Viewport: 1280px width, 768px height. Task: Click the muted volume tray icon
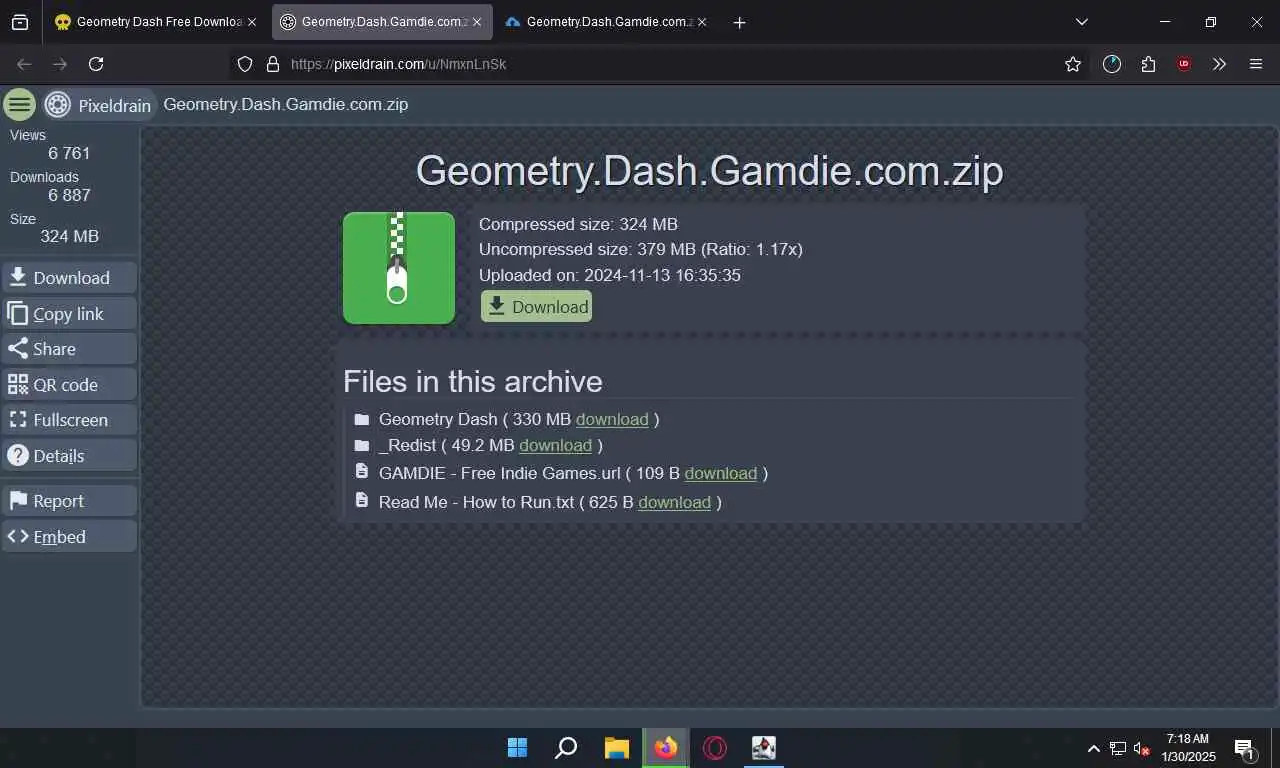tap(1141, 748)
